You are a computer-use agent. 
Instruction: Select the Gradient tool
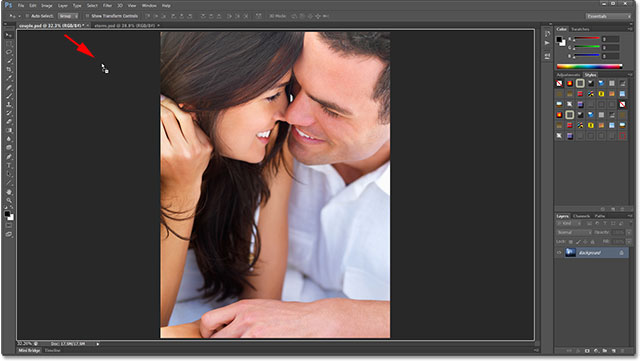tap(9, 130)
